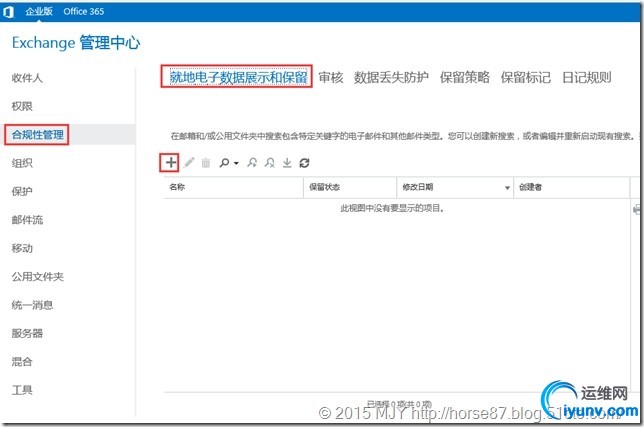This screenshot has width=644, height=427.
Task: Click the trash delete icon
Action: click(x=206, y=163)
